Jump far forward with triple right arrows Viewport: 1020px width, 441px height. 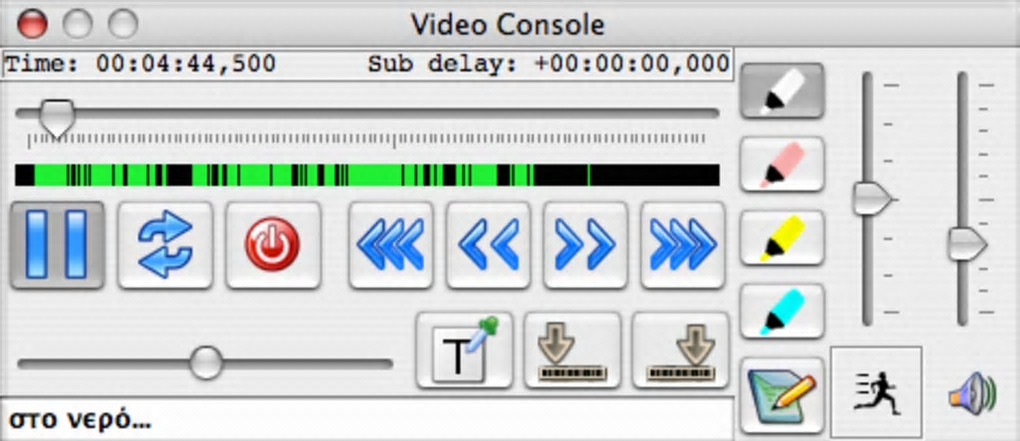coord(682,245)
